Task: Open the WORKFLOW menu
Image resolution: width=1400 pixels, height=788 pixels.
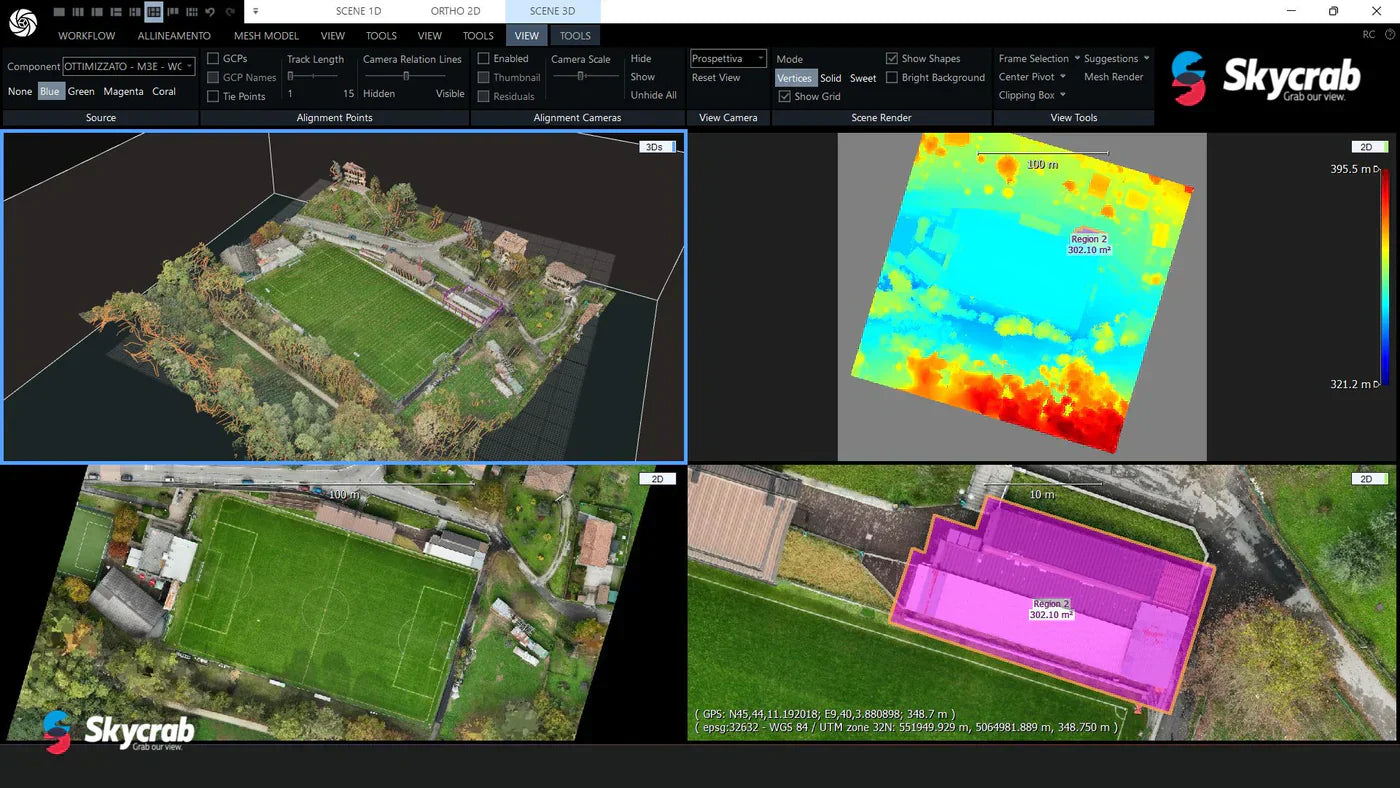Action: tap(86, 35)
